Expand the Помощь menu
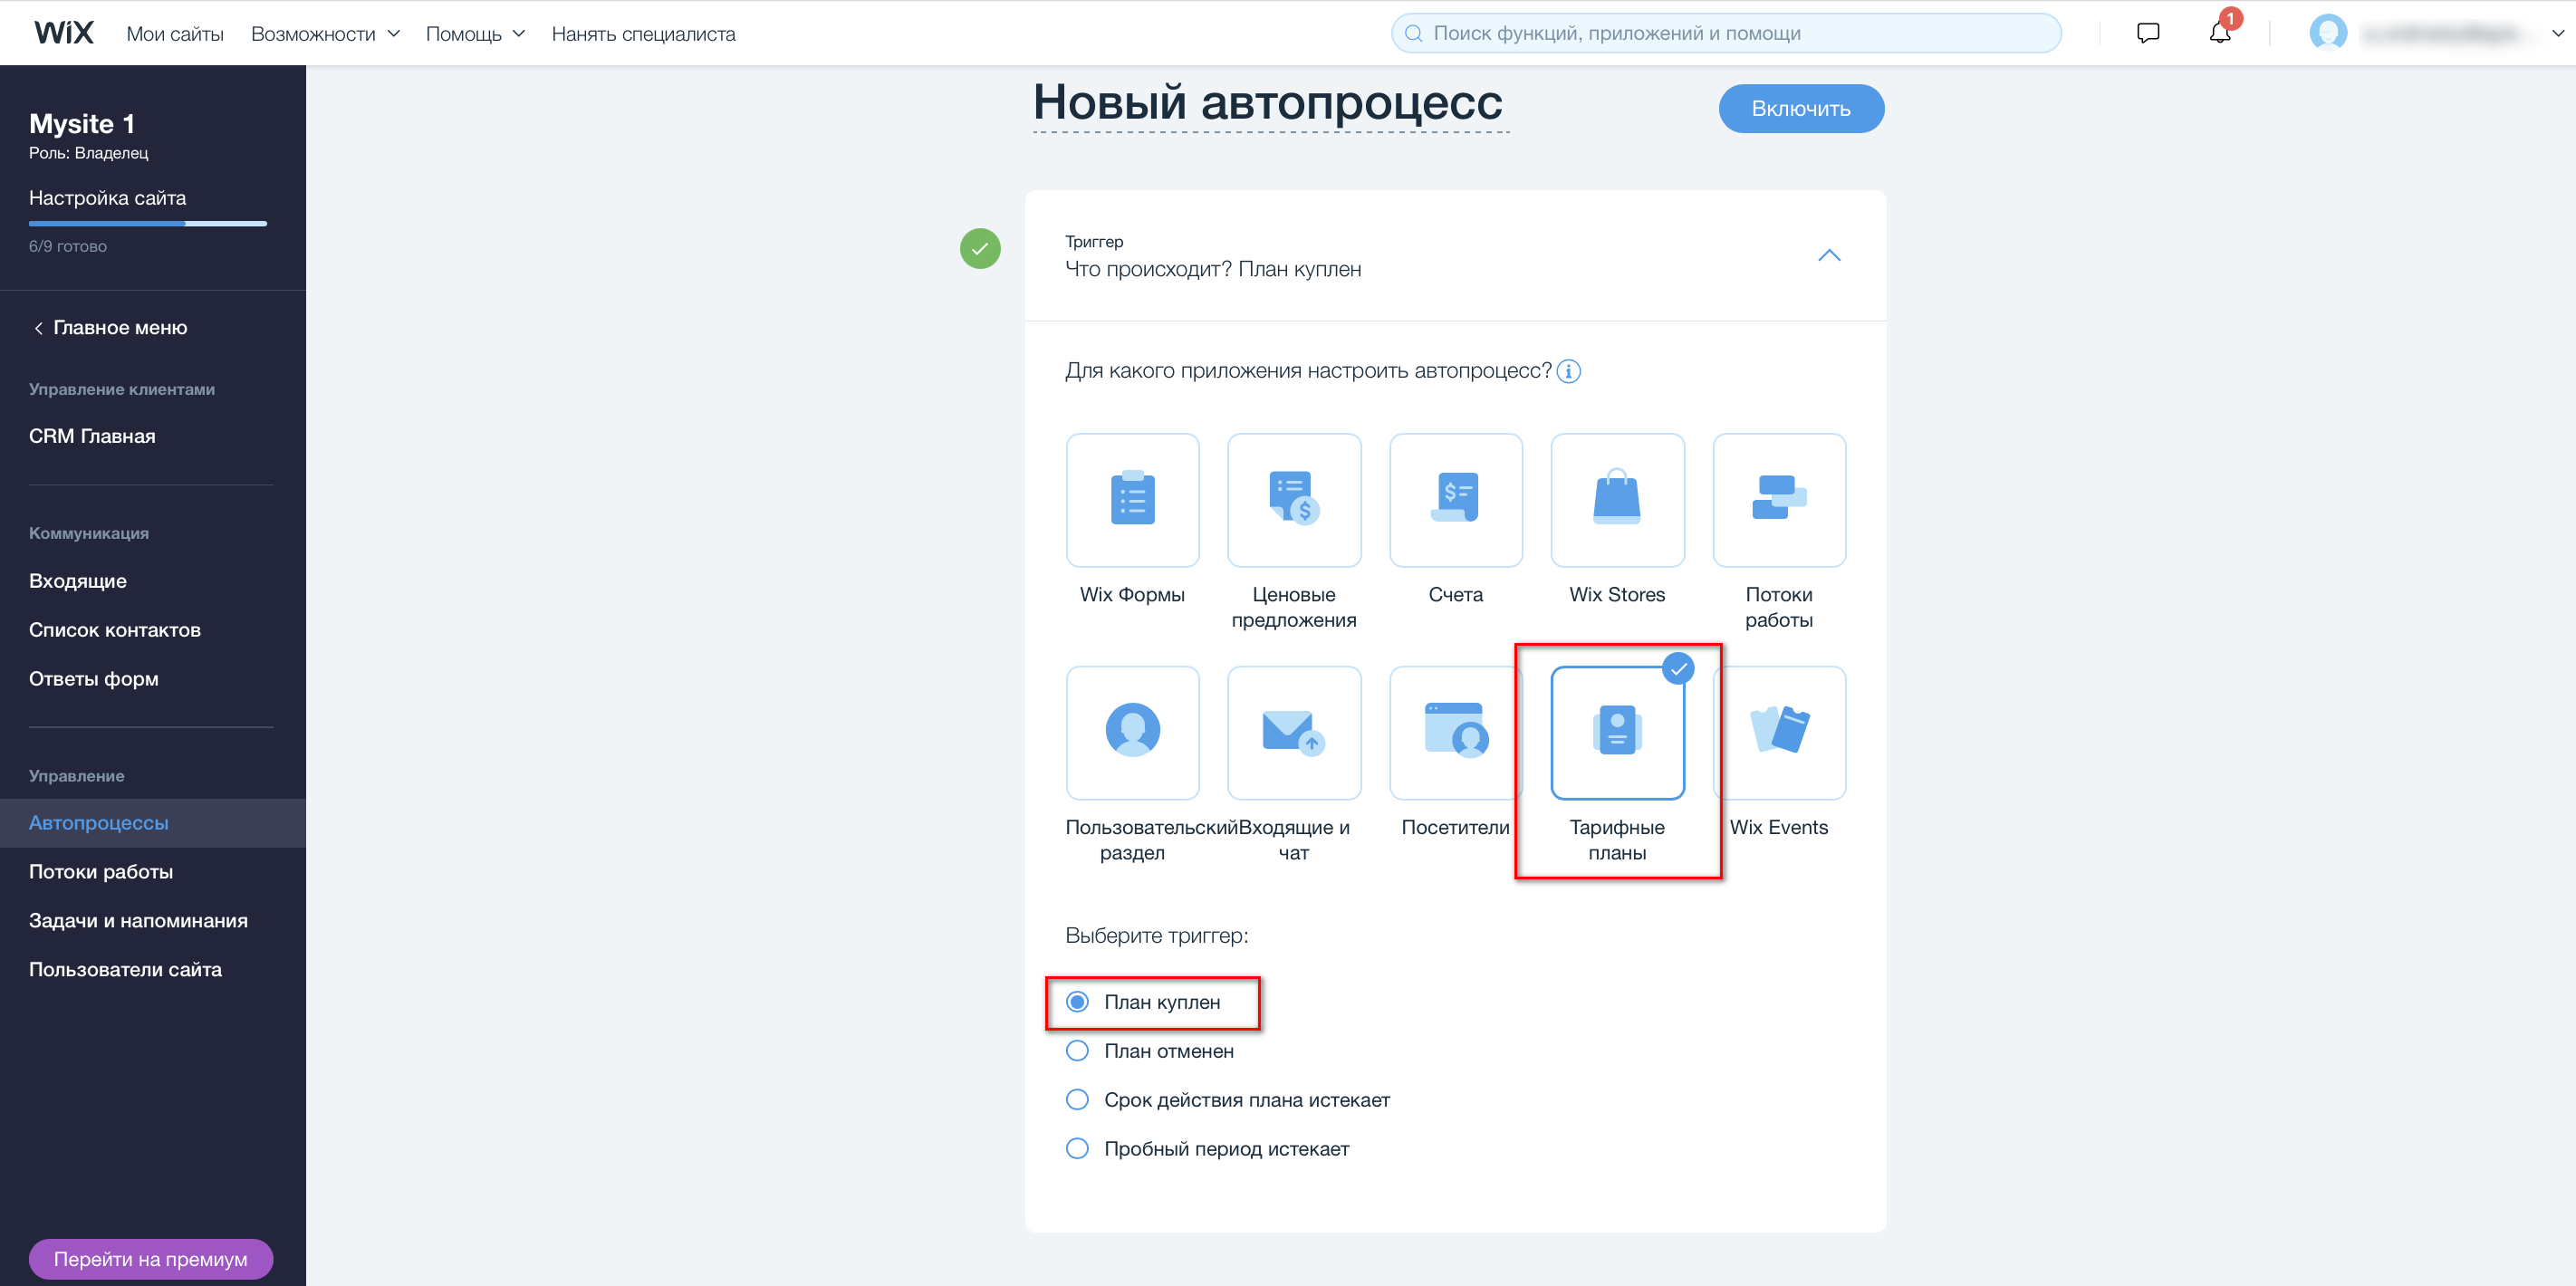Image resolution: width=2576 pixels, height=1286 pixels. click(475, 34)
